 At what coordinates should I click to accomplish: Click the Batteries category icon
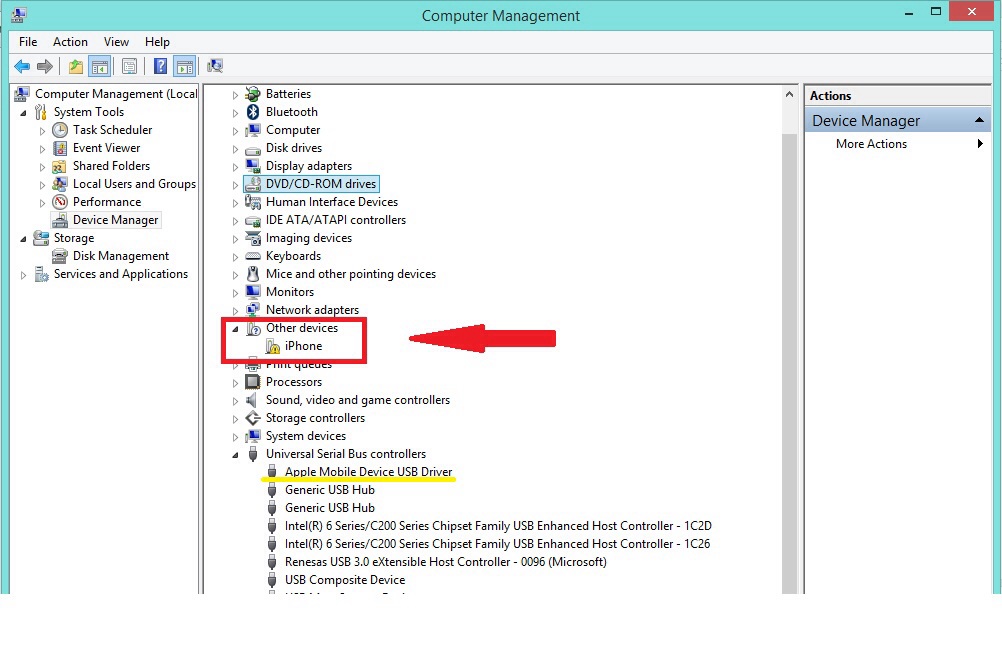click(253, 94)
